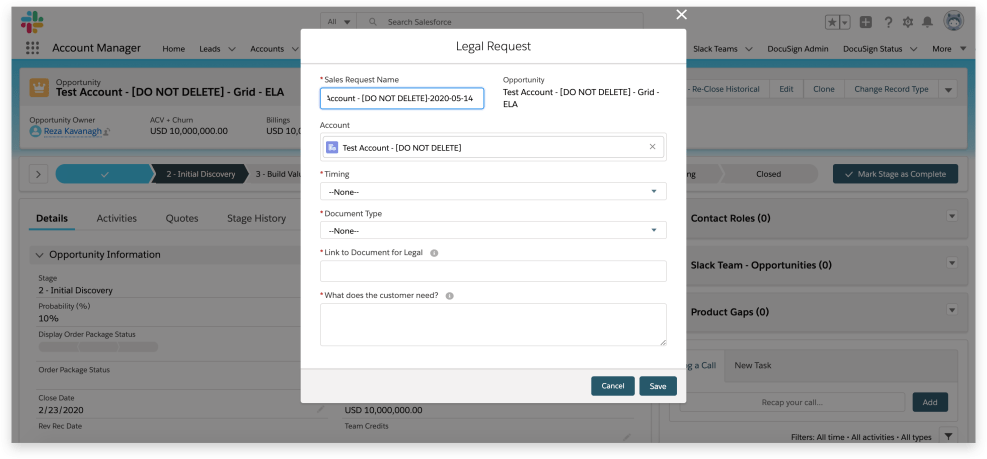Open more record actions dropdown arrow

pos(949,89)
